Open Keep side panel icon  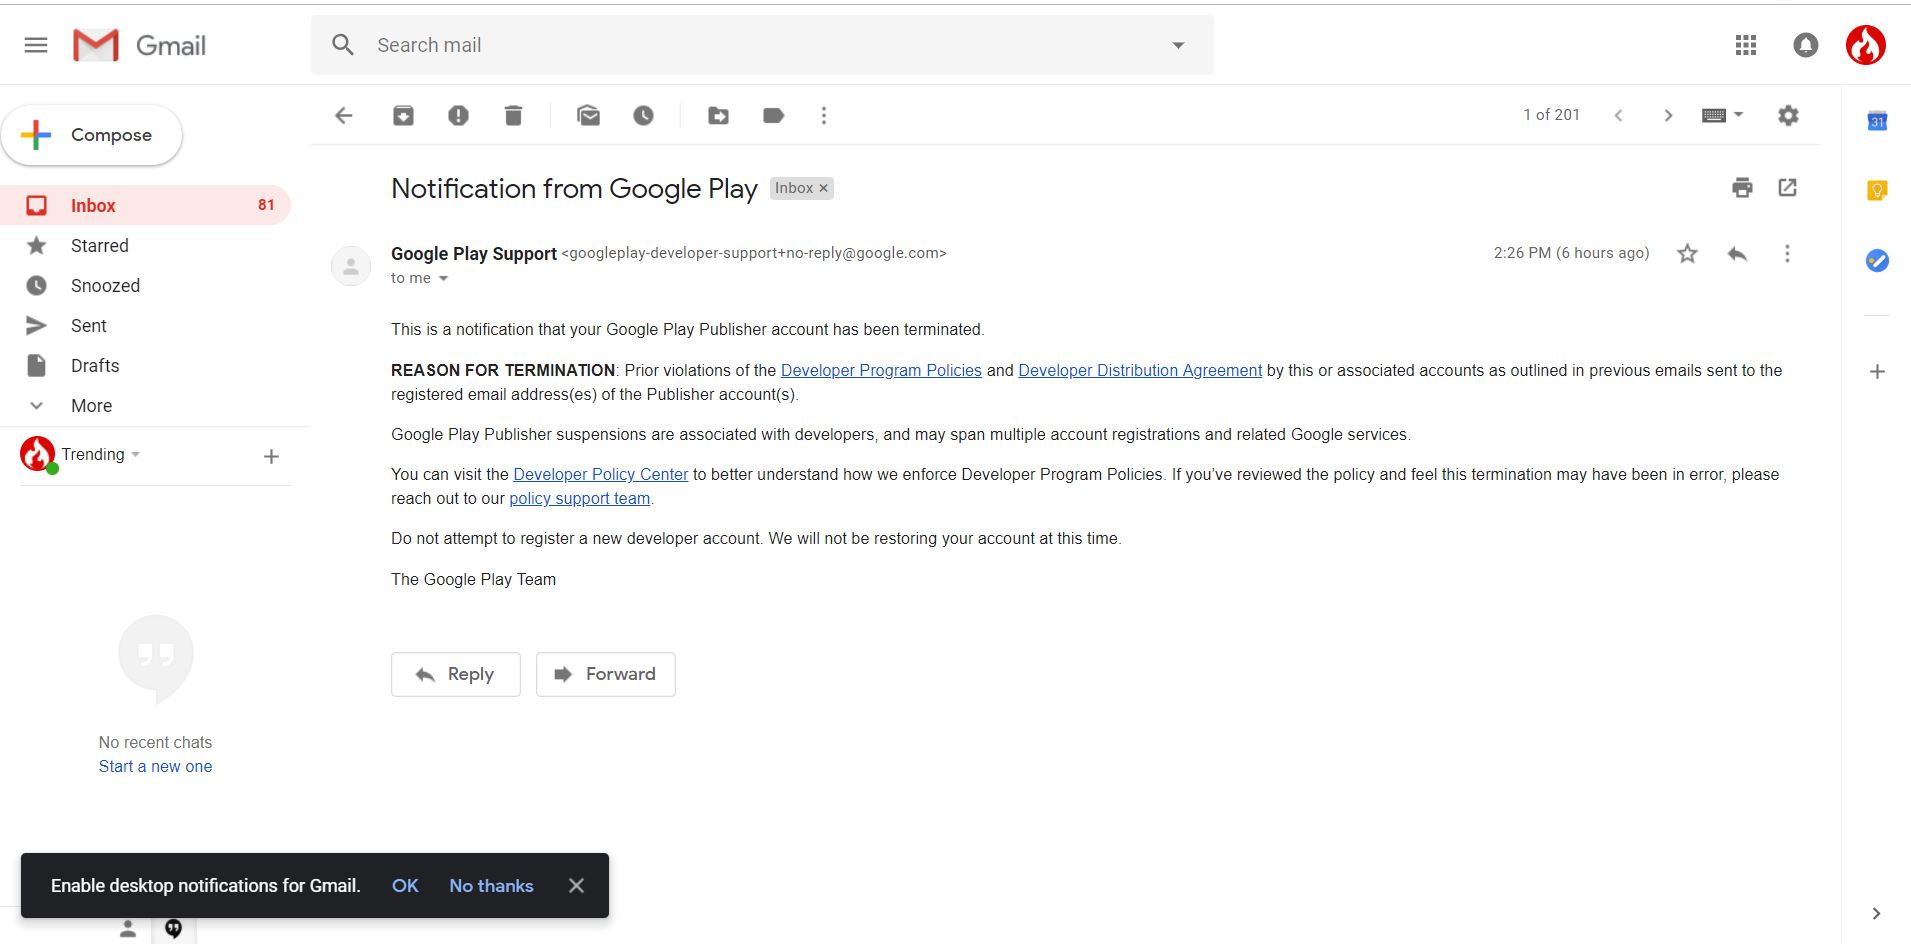pos(1877,191)
